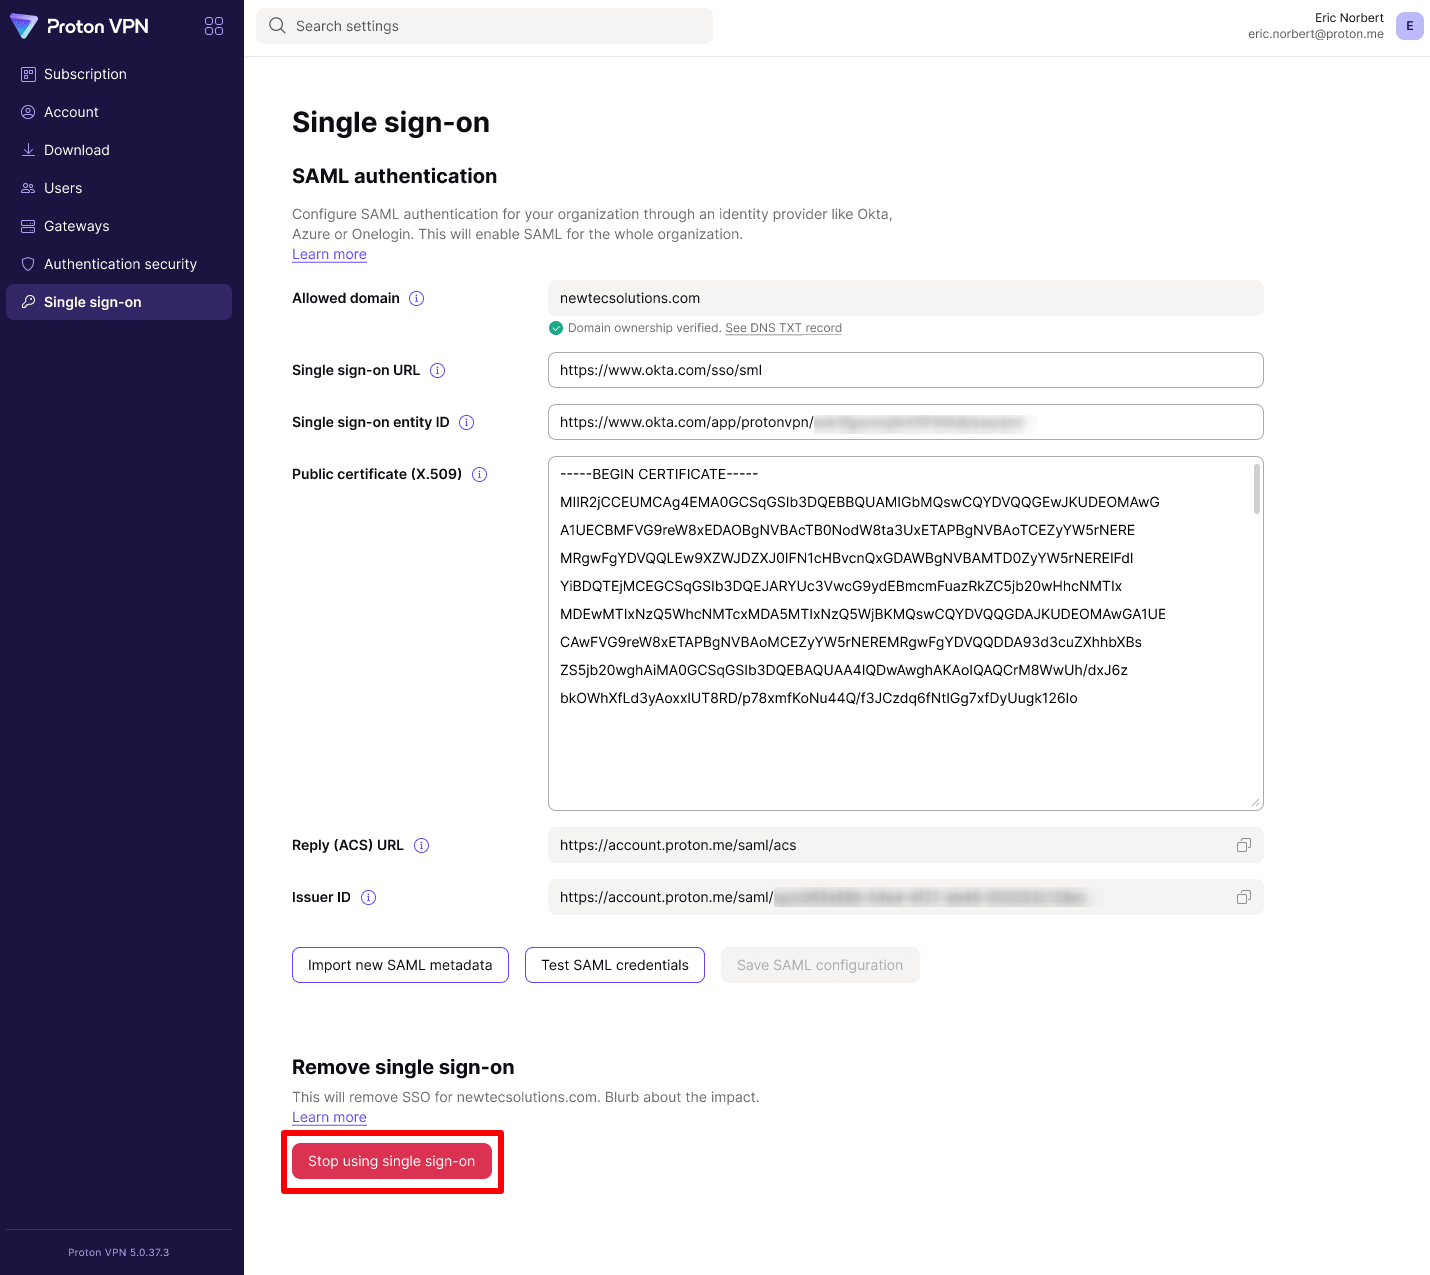Click the Gateways sidebar icon

tap(28, 226)
